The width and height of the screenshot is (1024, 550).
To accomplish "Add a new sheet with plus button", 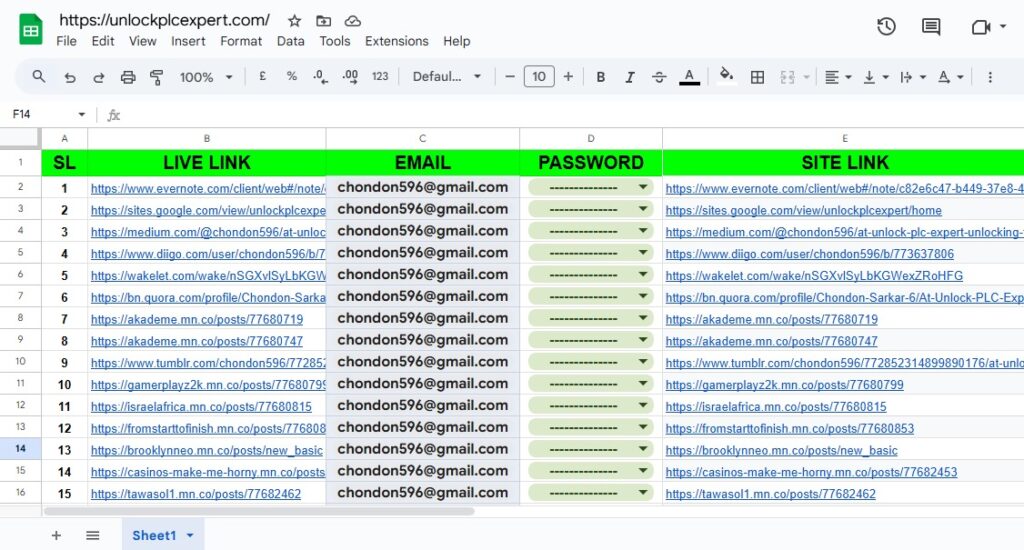I will tap(56, 536).
